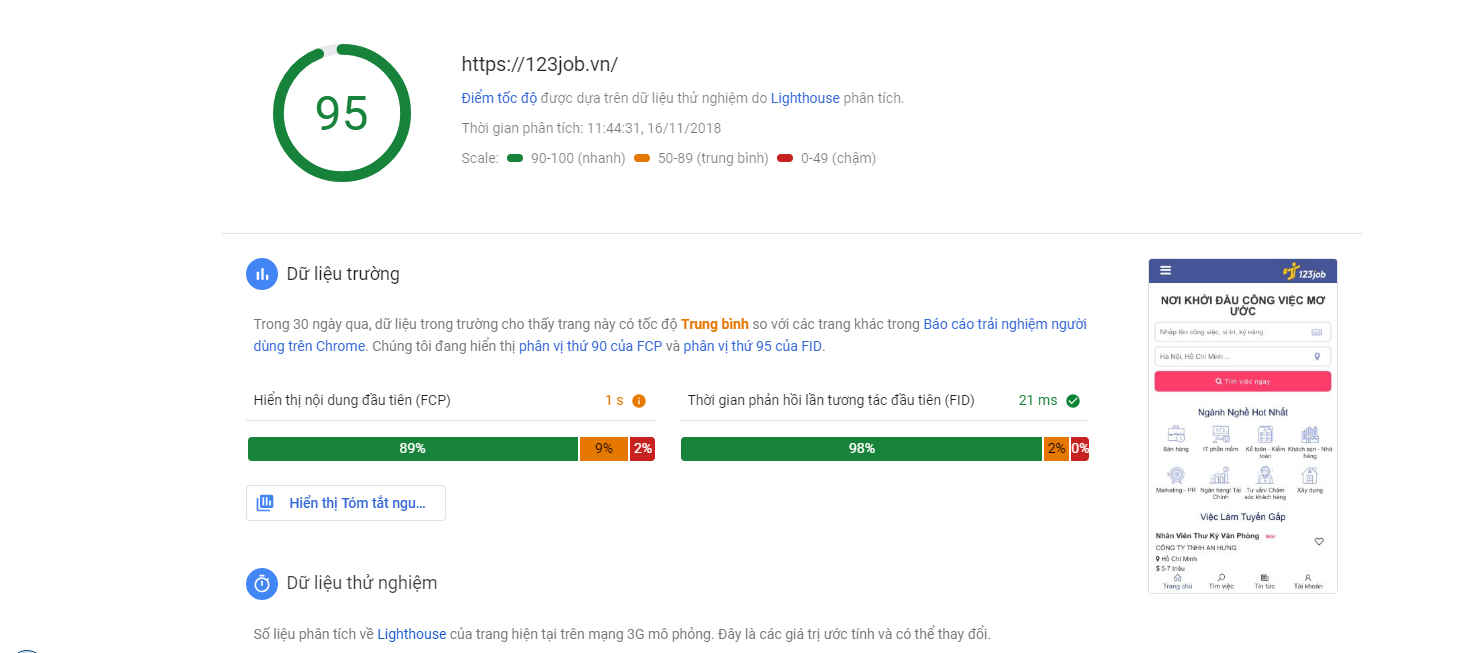The height and width of the screenshot is (653, 1468).
Task: Open the phân vị thứ 95 của FID link
Action: 754,346
